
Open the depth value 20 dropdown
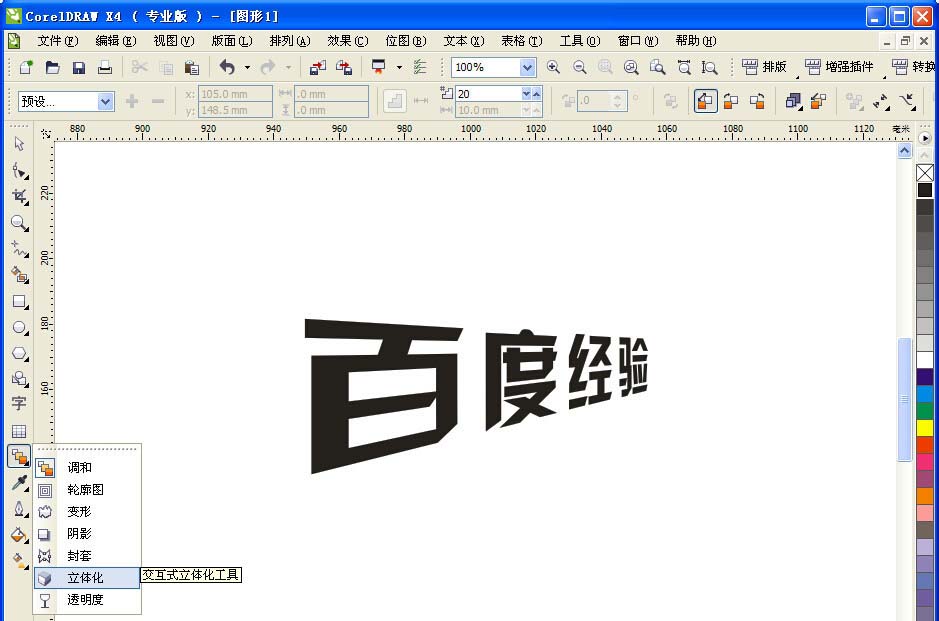click(526, 93)
